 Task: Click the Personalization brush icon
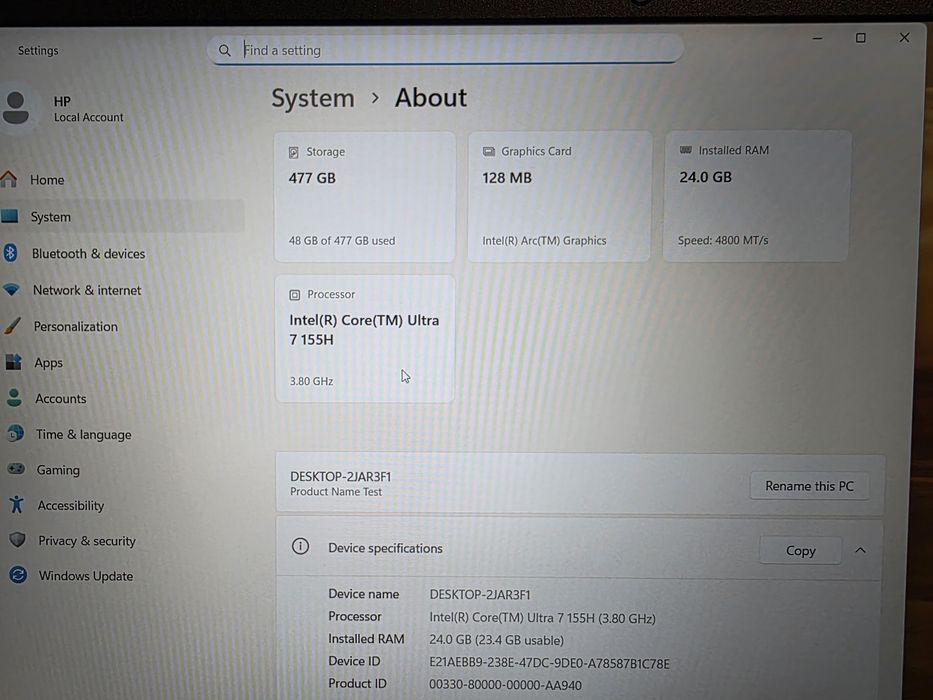click(x=12, y=325)
